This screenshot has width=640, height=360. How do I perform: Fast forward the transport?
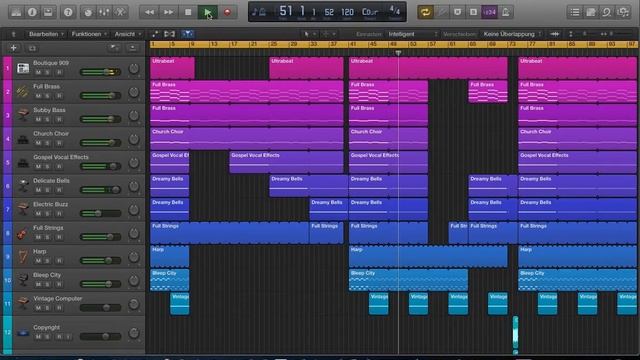click(168, 12)
